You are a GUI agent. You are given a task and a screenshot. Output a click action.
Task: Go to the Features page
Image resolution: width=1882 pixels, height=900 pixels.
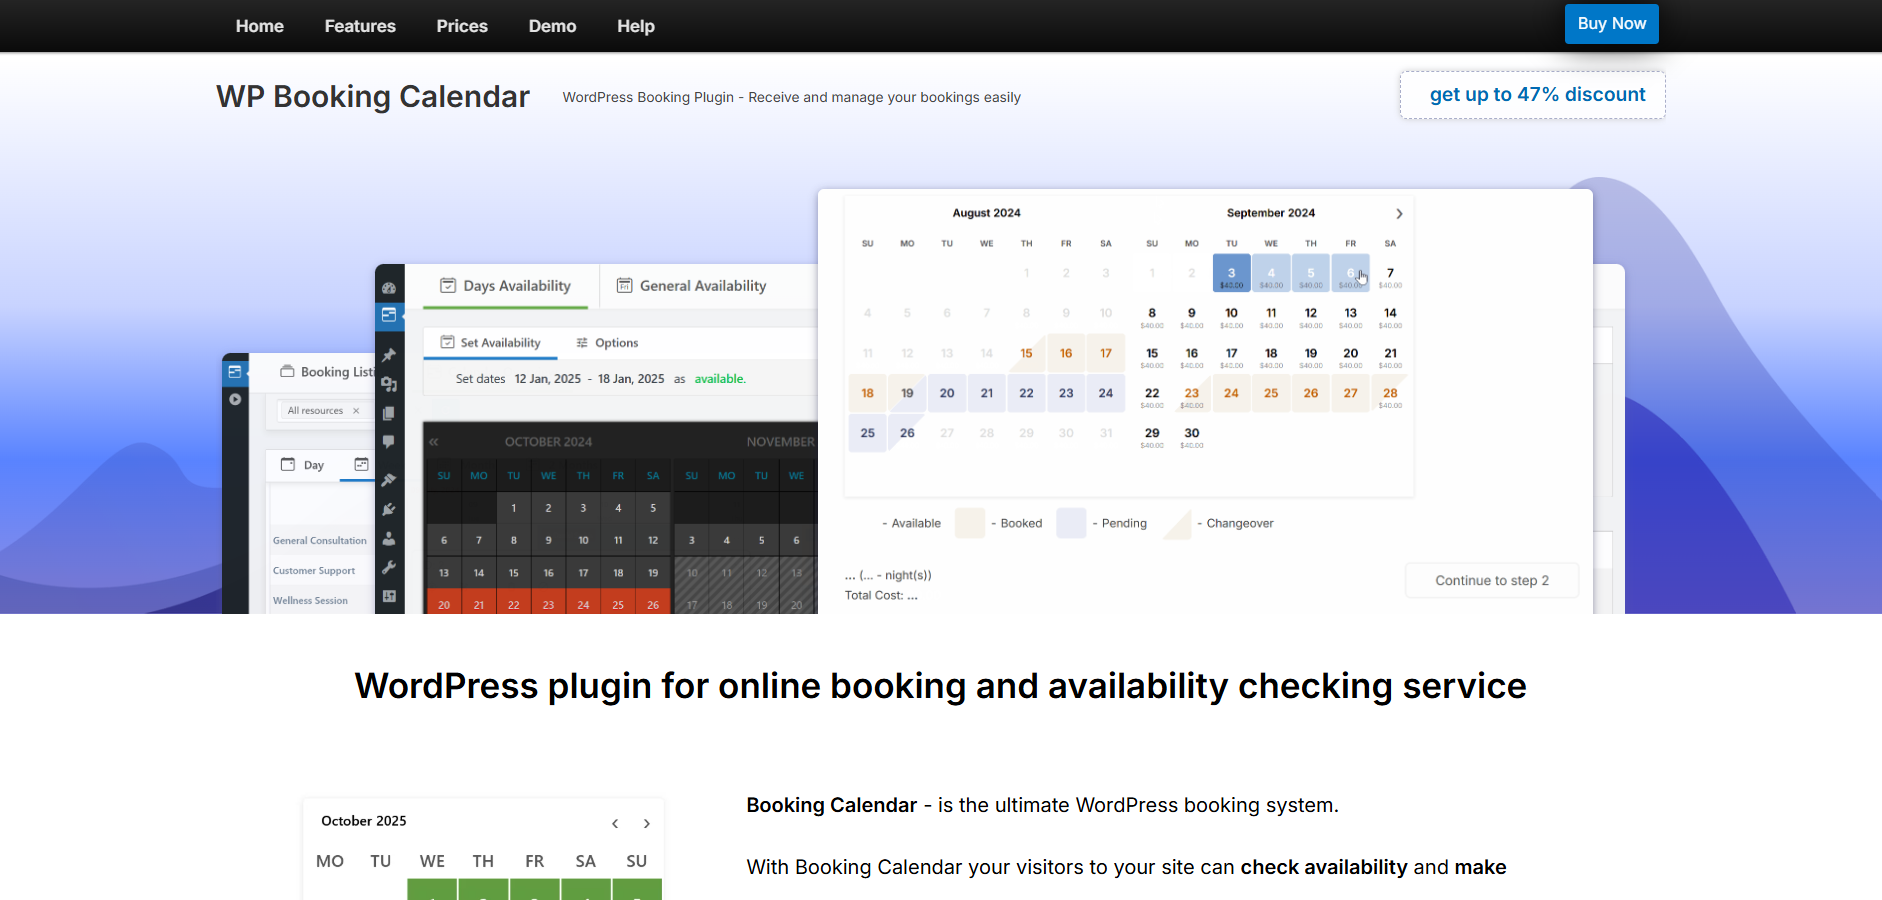[360, 26]
